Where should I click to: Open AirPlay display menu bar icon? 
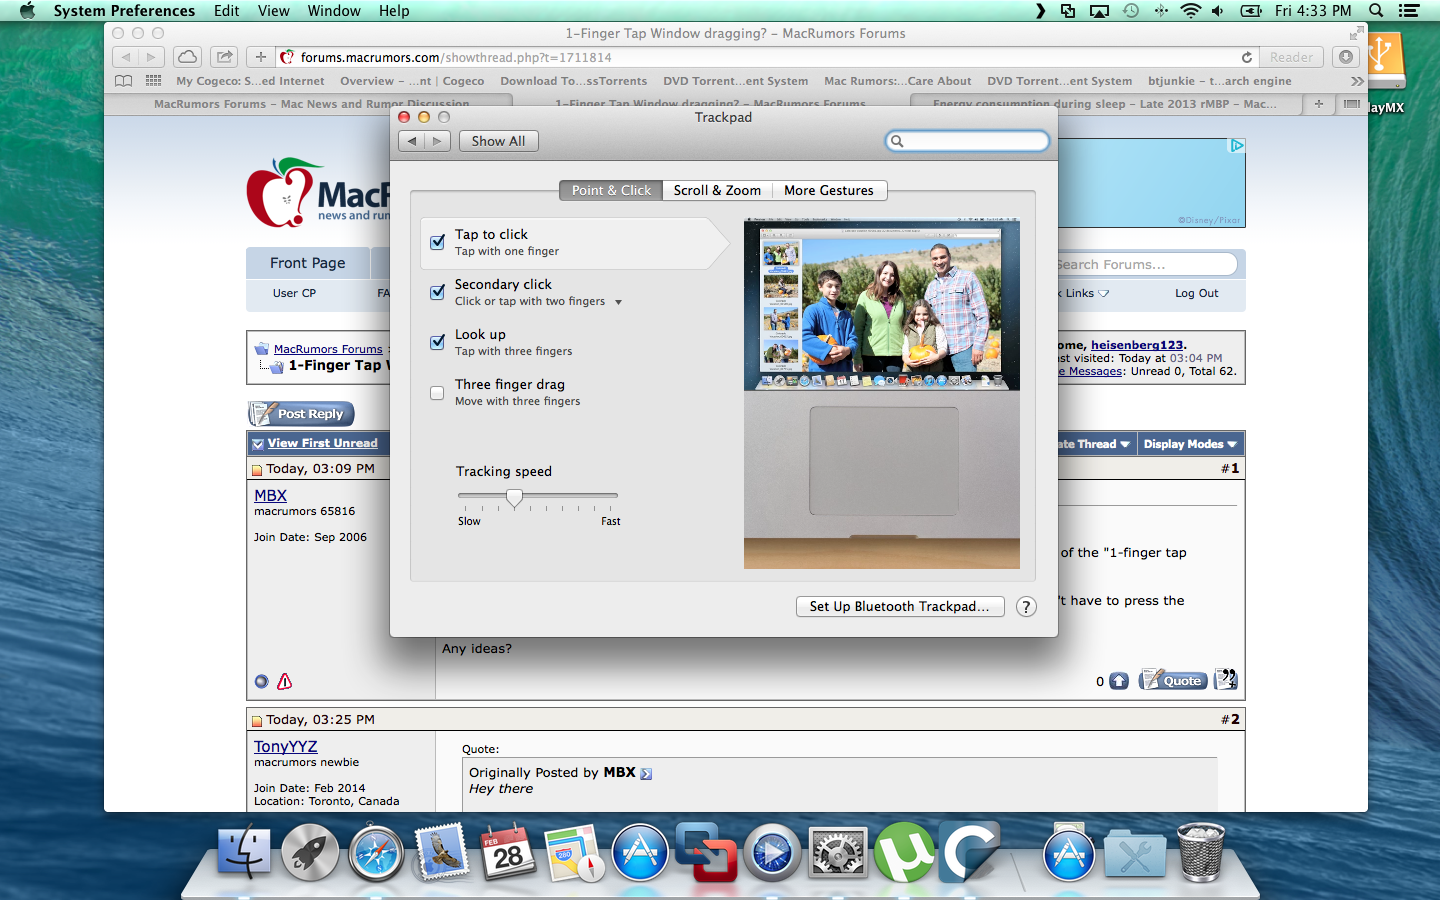coord(1099,11)
